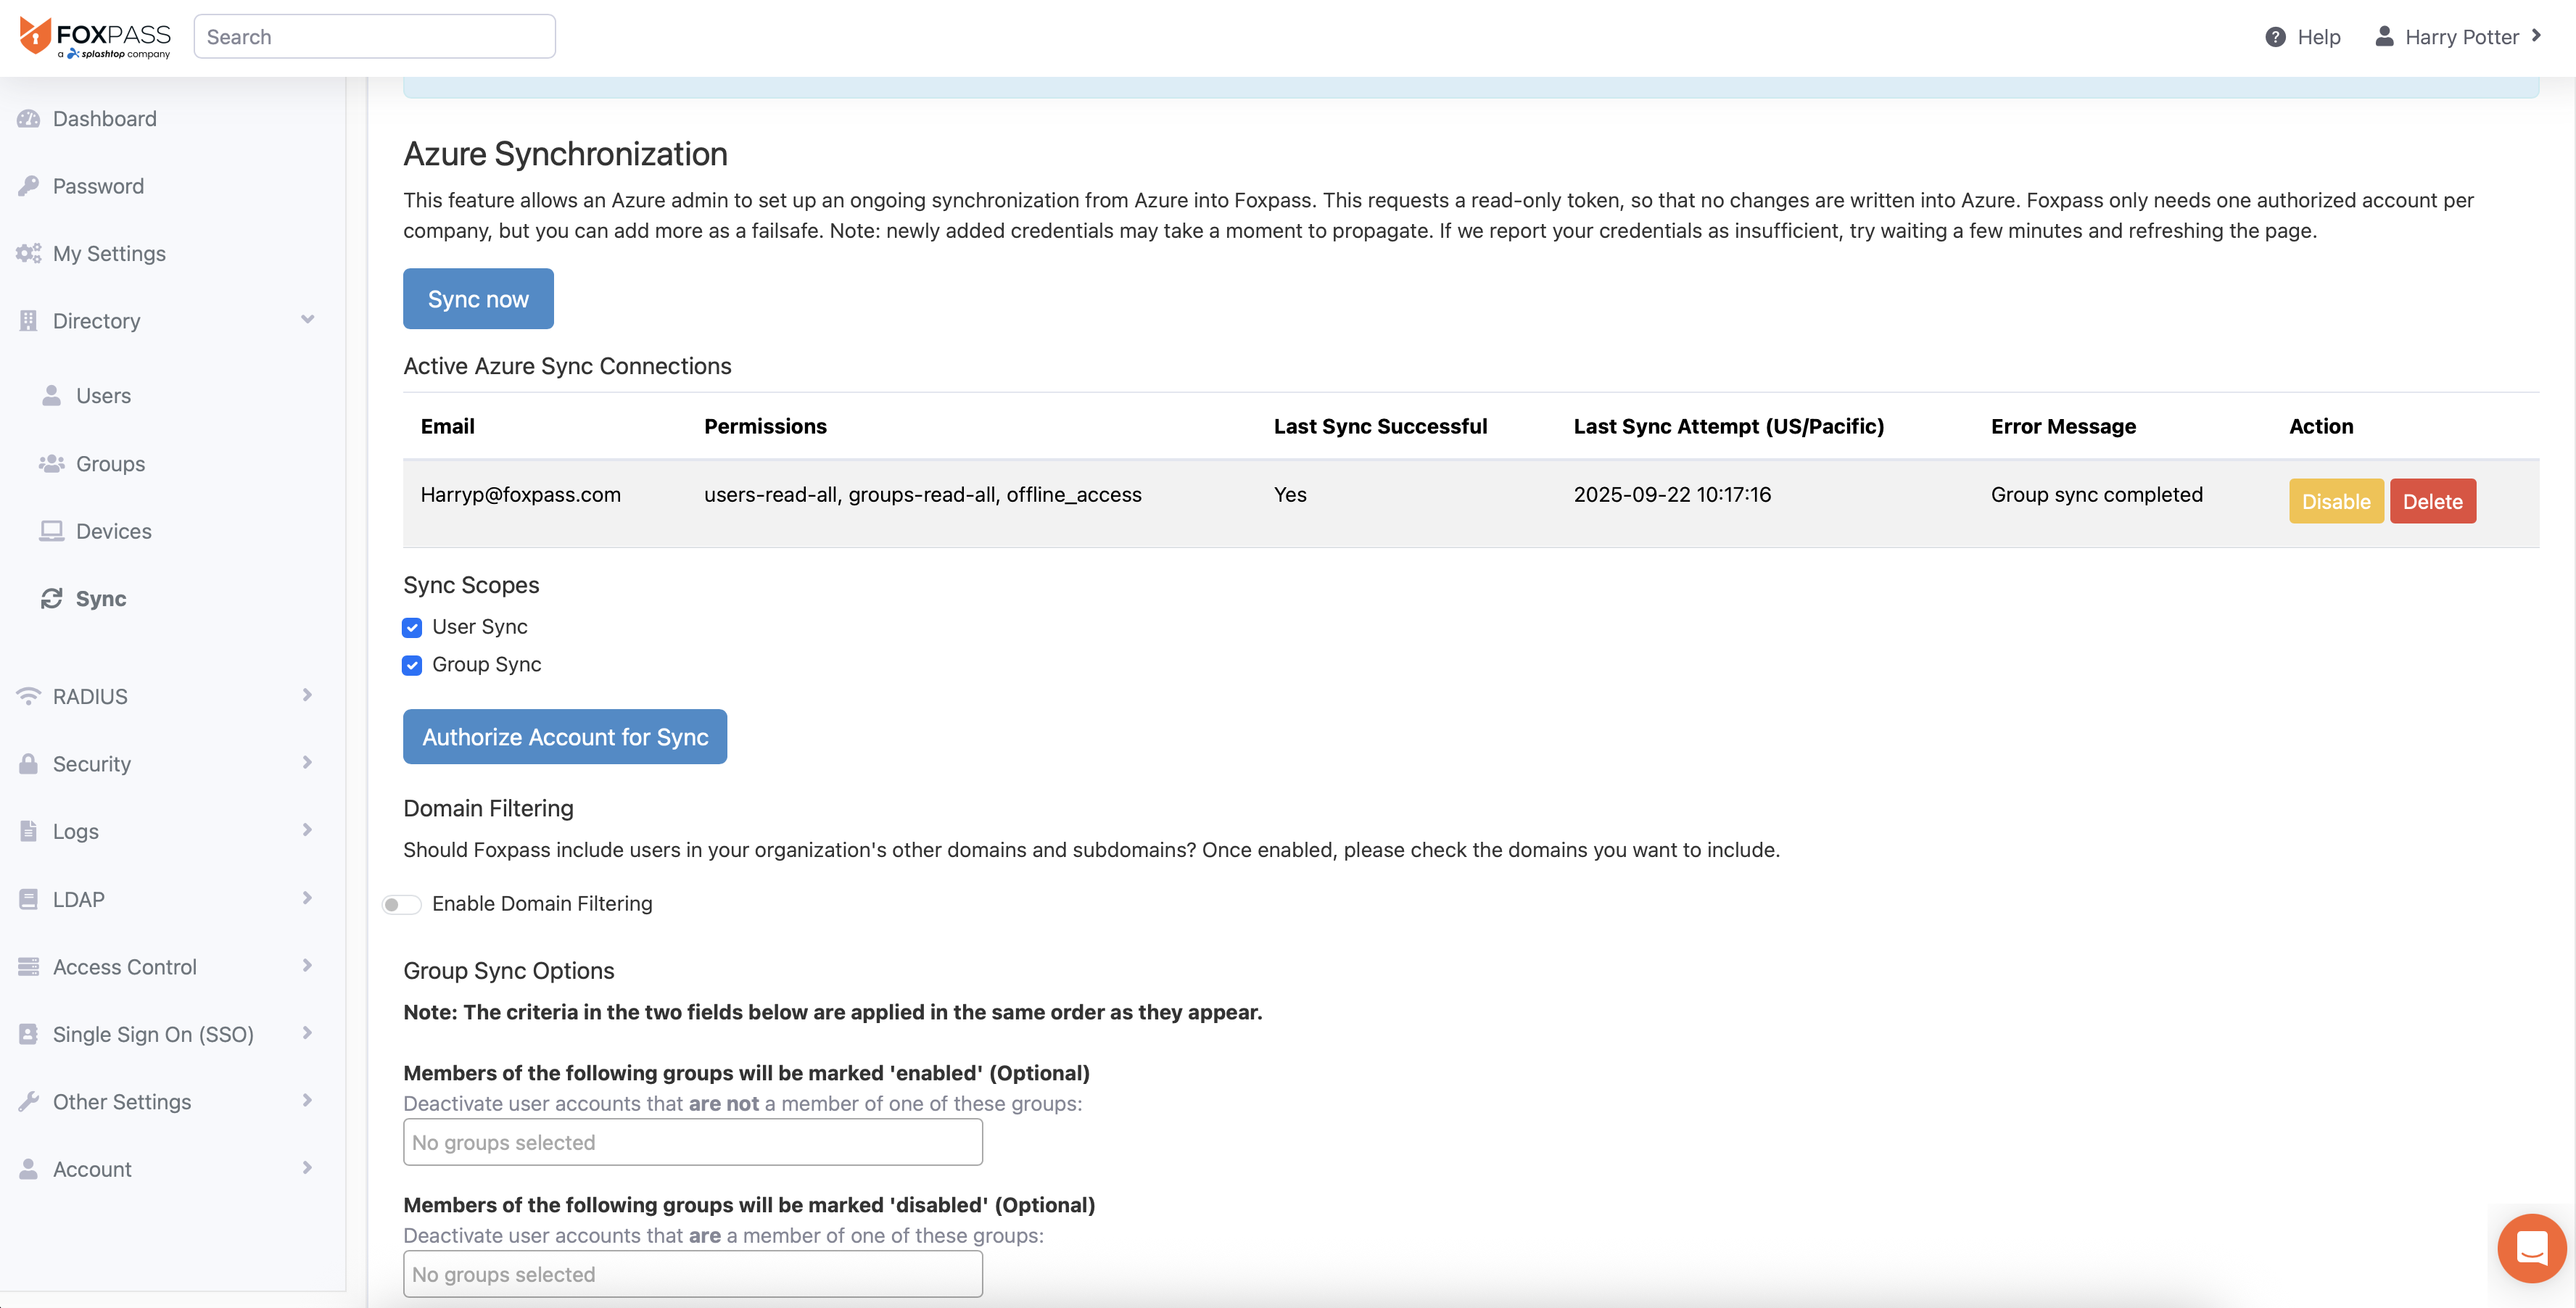Uncheck the Group Sync checkbox

point(412,665)
